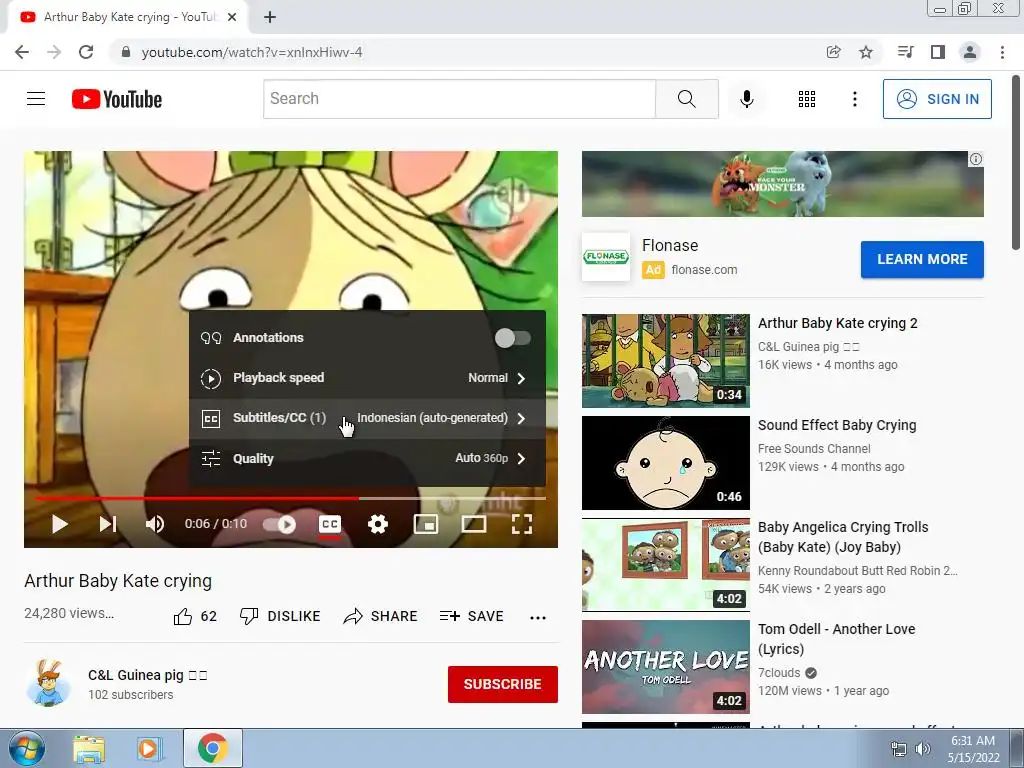Reload the current page
Image resolution: width=1024 pixels, height=768 pixels.
pos(86,52)
